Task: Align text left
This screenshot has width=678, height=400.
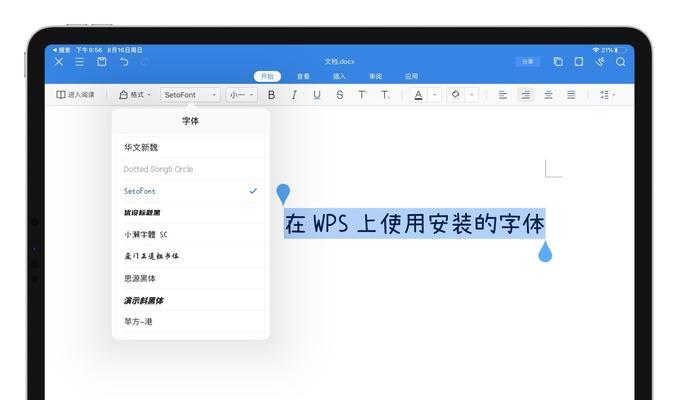Action: (502, 95)
